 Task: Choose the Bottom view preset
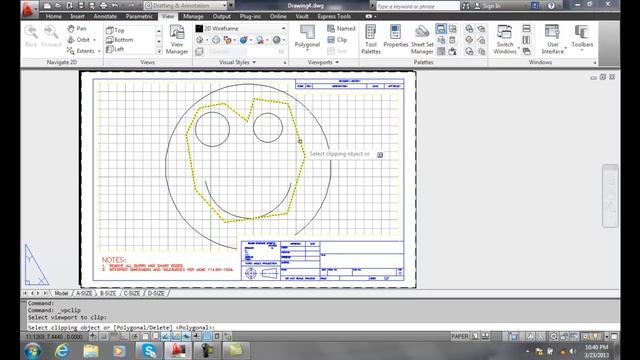[120, 40]
